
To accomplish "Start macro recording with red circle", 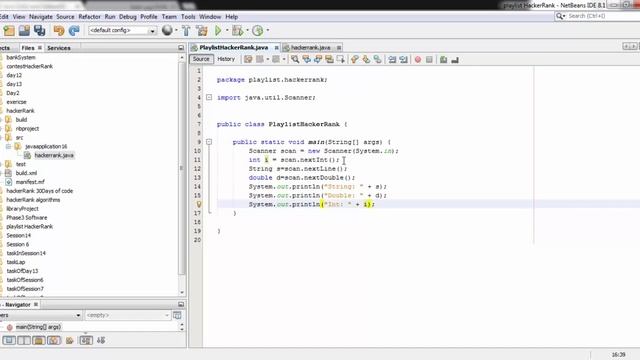I will point(418,60).
